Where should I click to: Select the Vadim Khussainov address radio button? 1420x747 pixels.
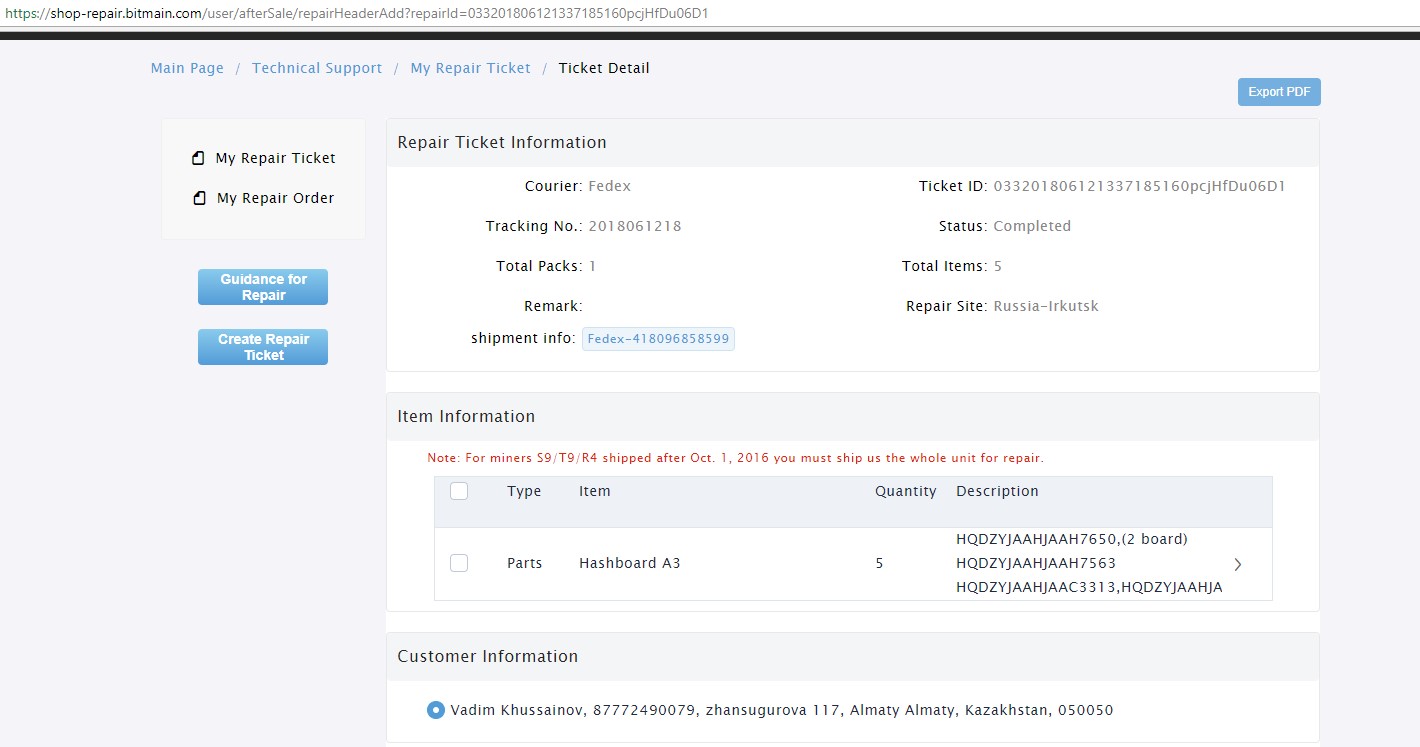tap(436, 710)
